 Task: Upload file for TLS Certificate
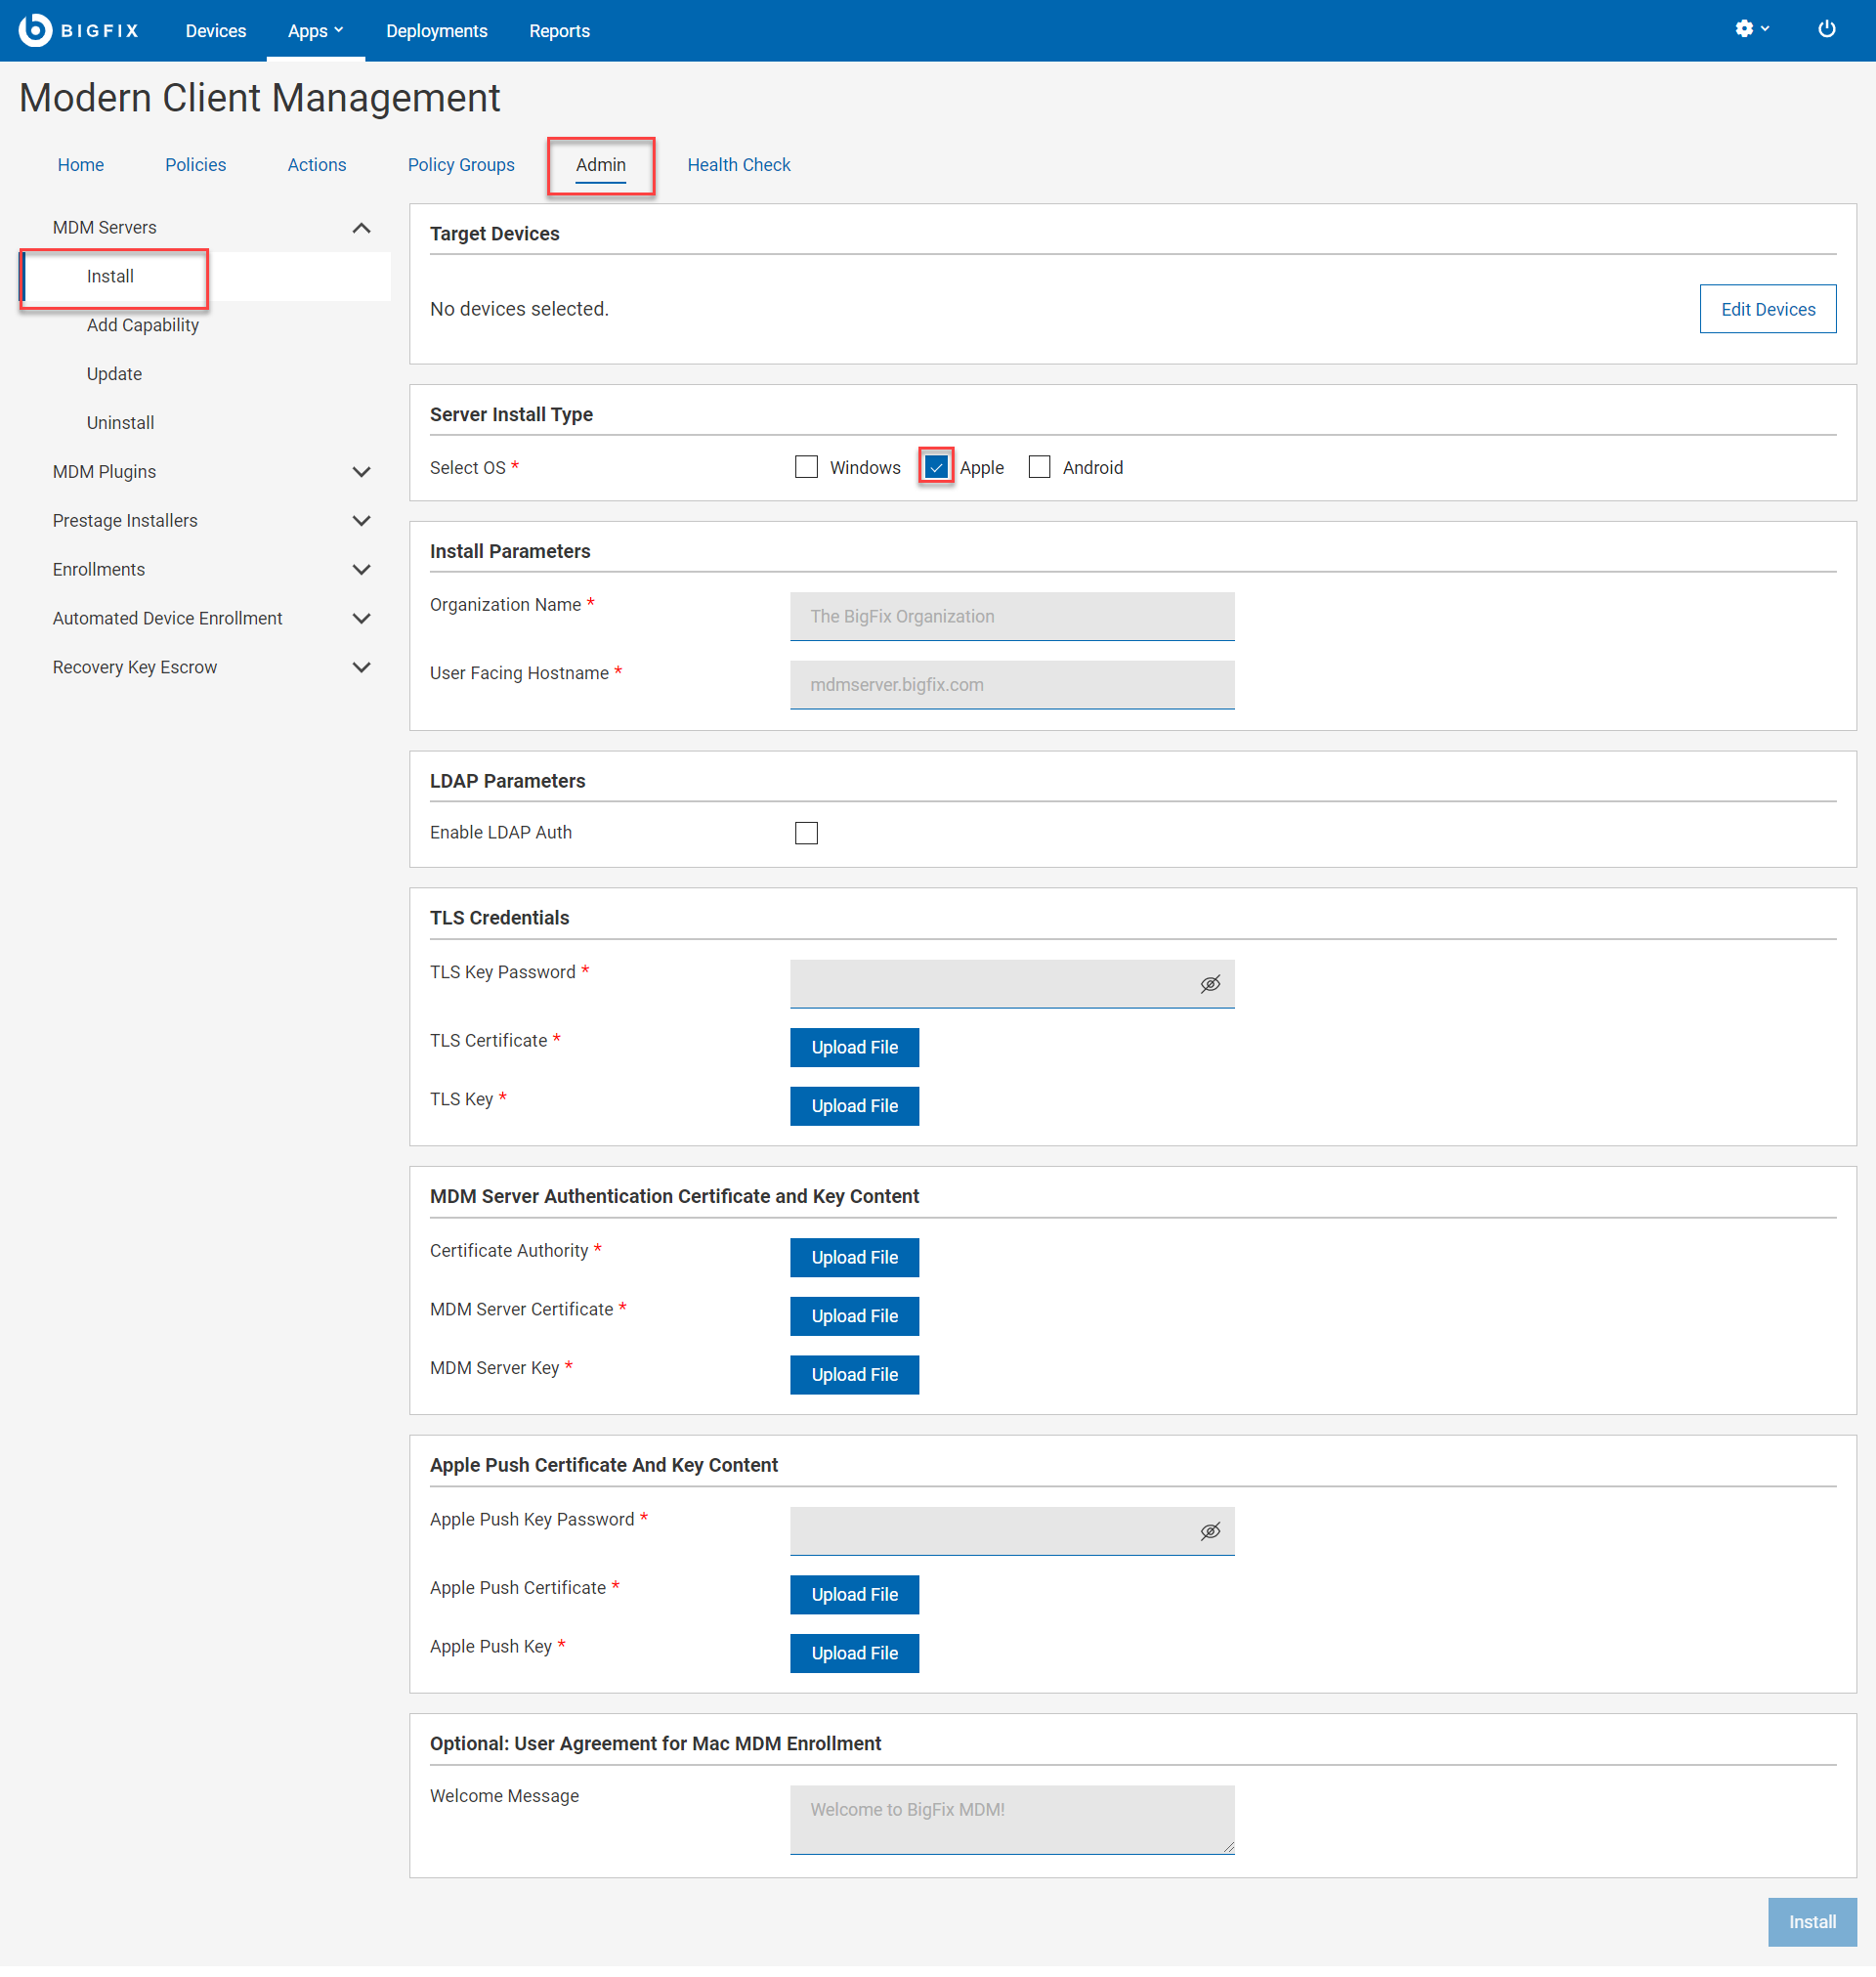854,1047
